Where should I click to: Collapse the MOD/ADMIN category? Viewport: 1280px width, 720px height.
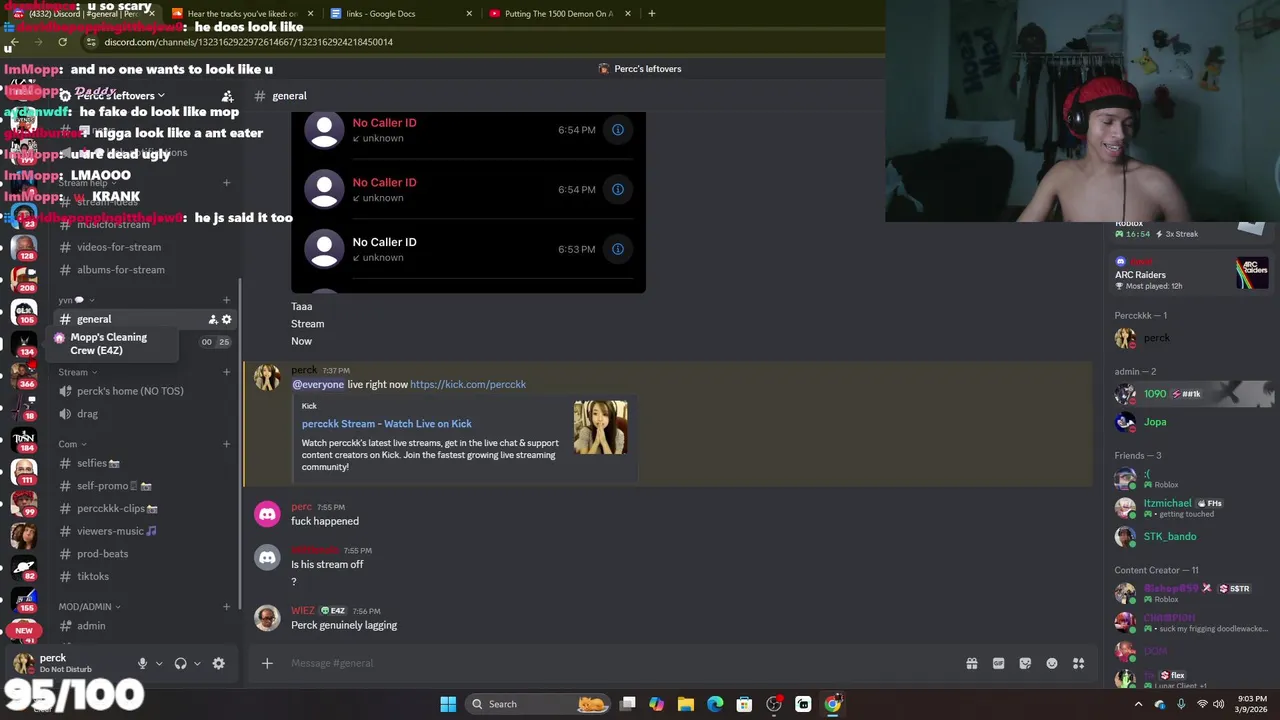click(89, 606)
